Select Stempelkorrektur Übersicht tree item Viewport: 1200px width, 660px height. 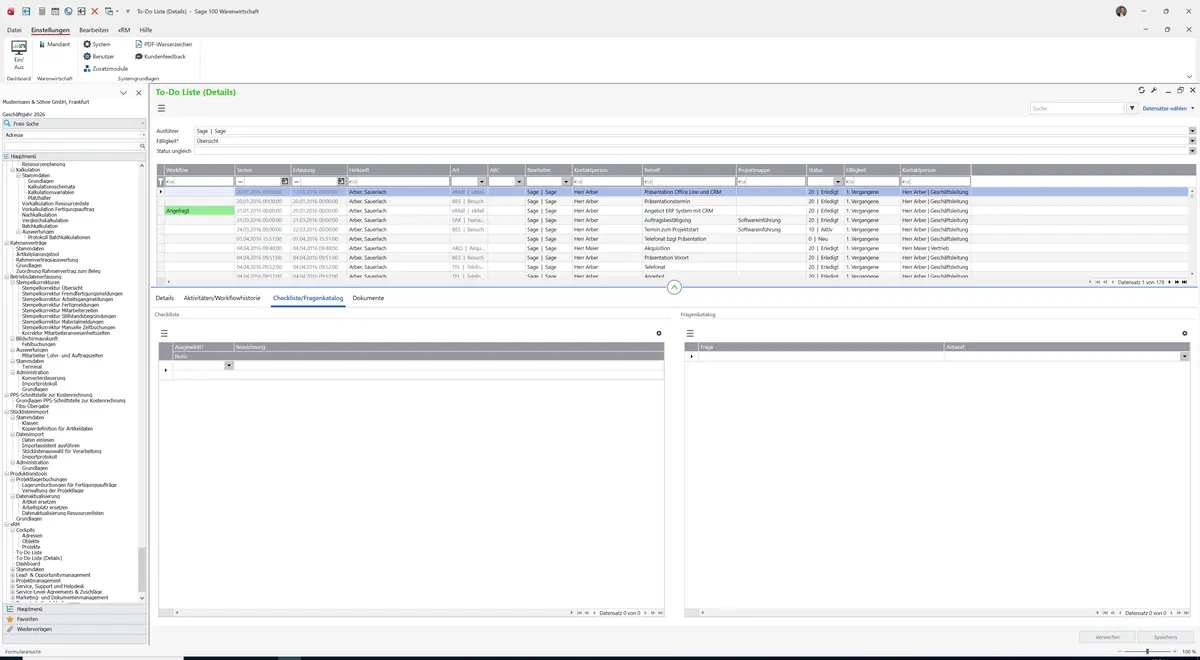tap(52, 288)
